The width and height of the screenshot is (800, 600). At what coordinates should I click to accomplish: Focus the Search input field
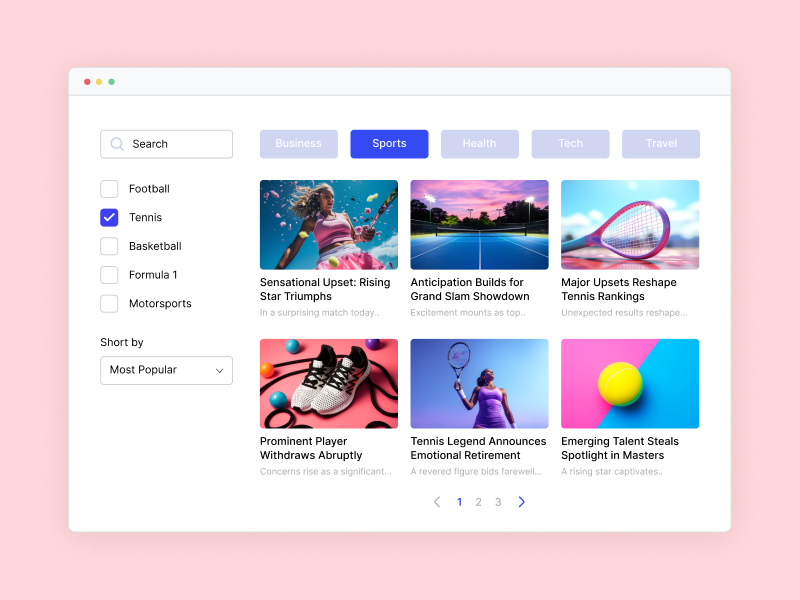tap(177, 144)
